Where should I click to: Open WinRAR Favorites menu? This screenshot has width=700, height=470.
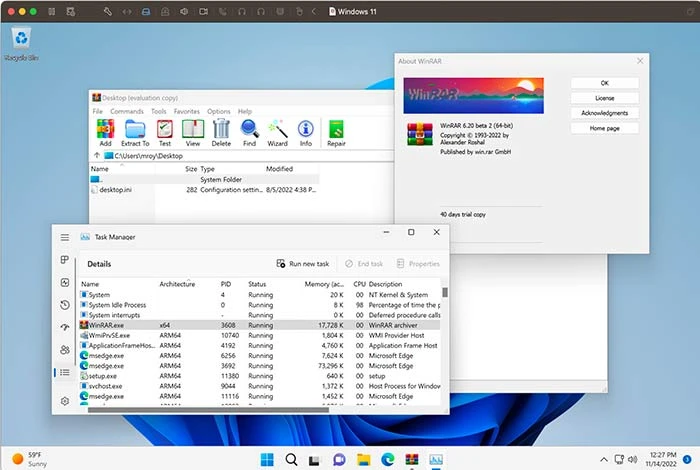(187, 111)
